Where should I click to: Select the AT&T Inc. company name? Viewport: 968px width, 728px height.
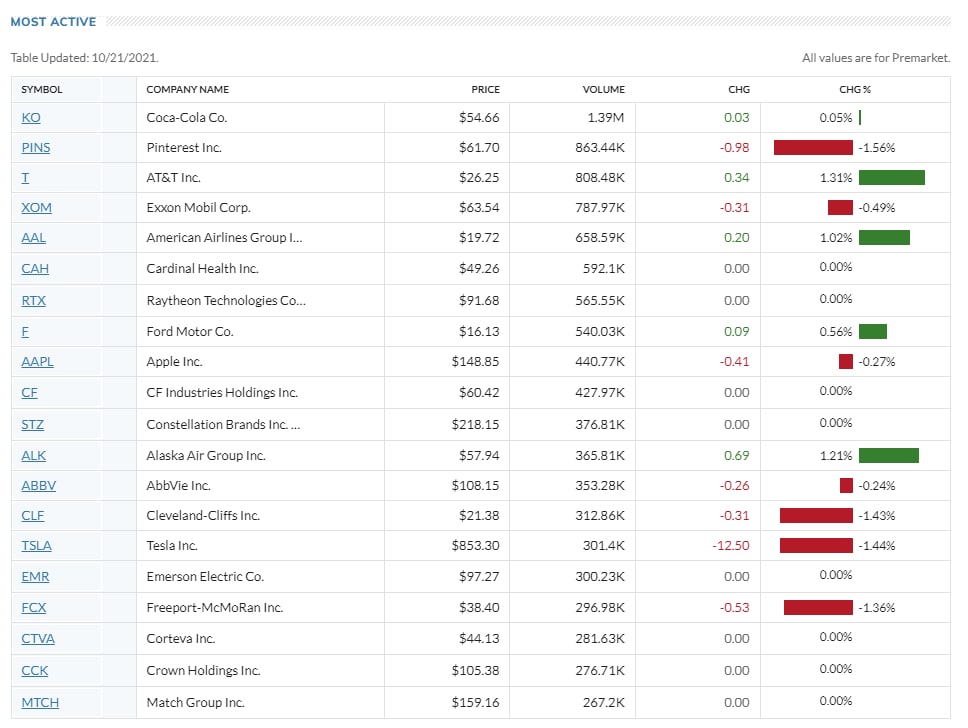pyautogui.click(x=173, y=178)
